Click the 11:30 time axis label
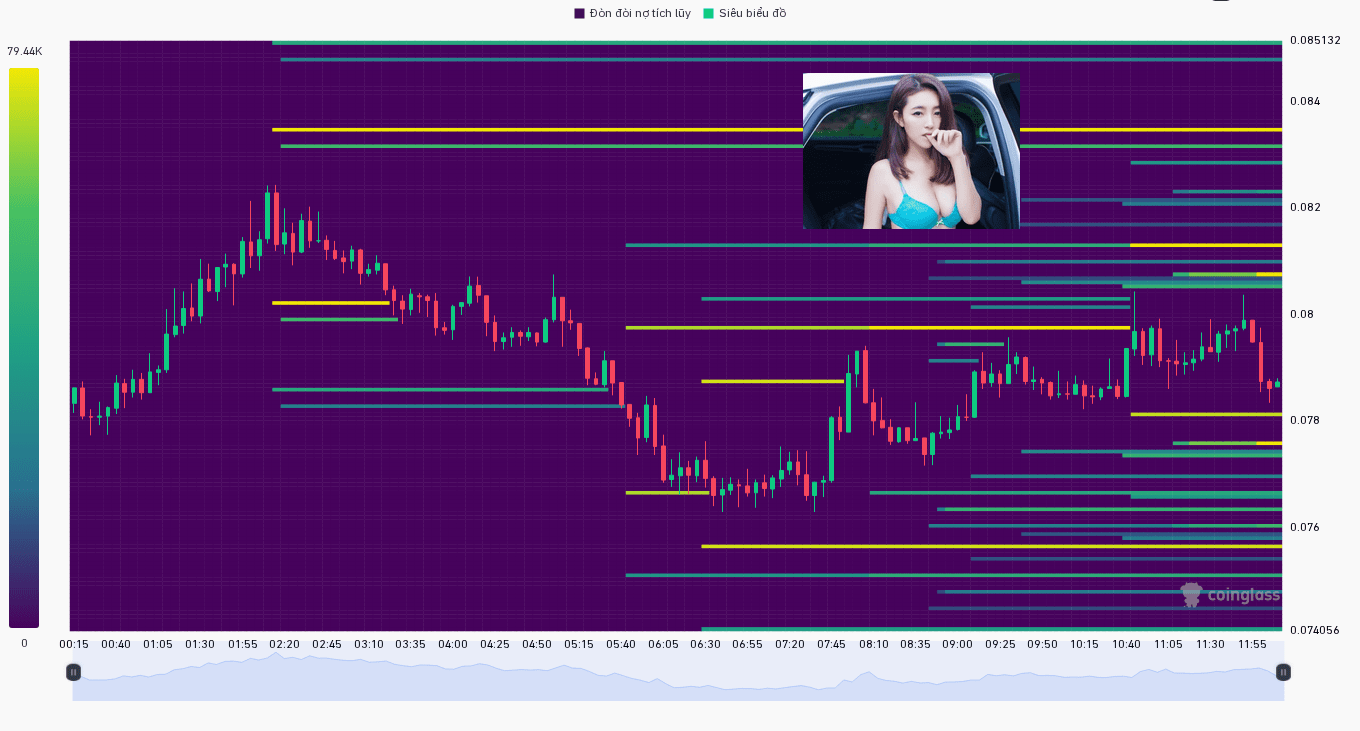Viewport: 1360px width, 731px height. coord(1210,644)
